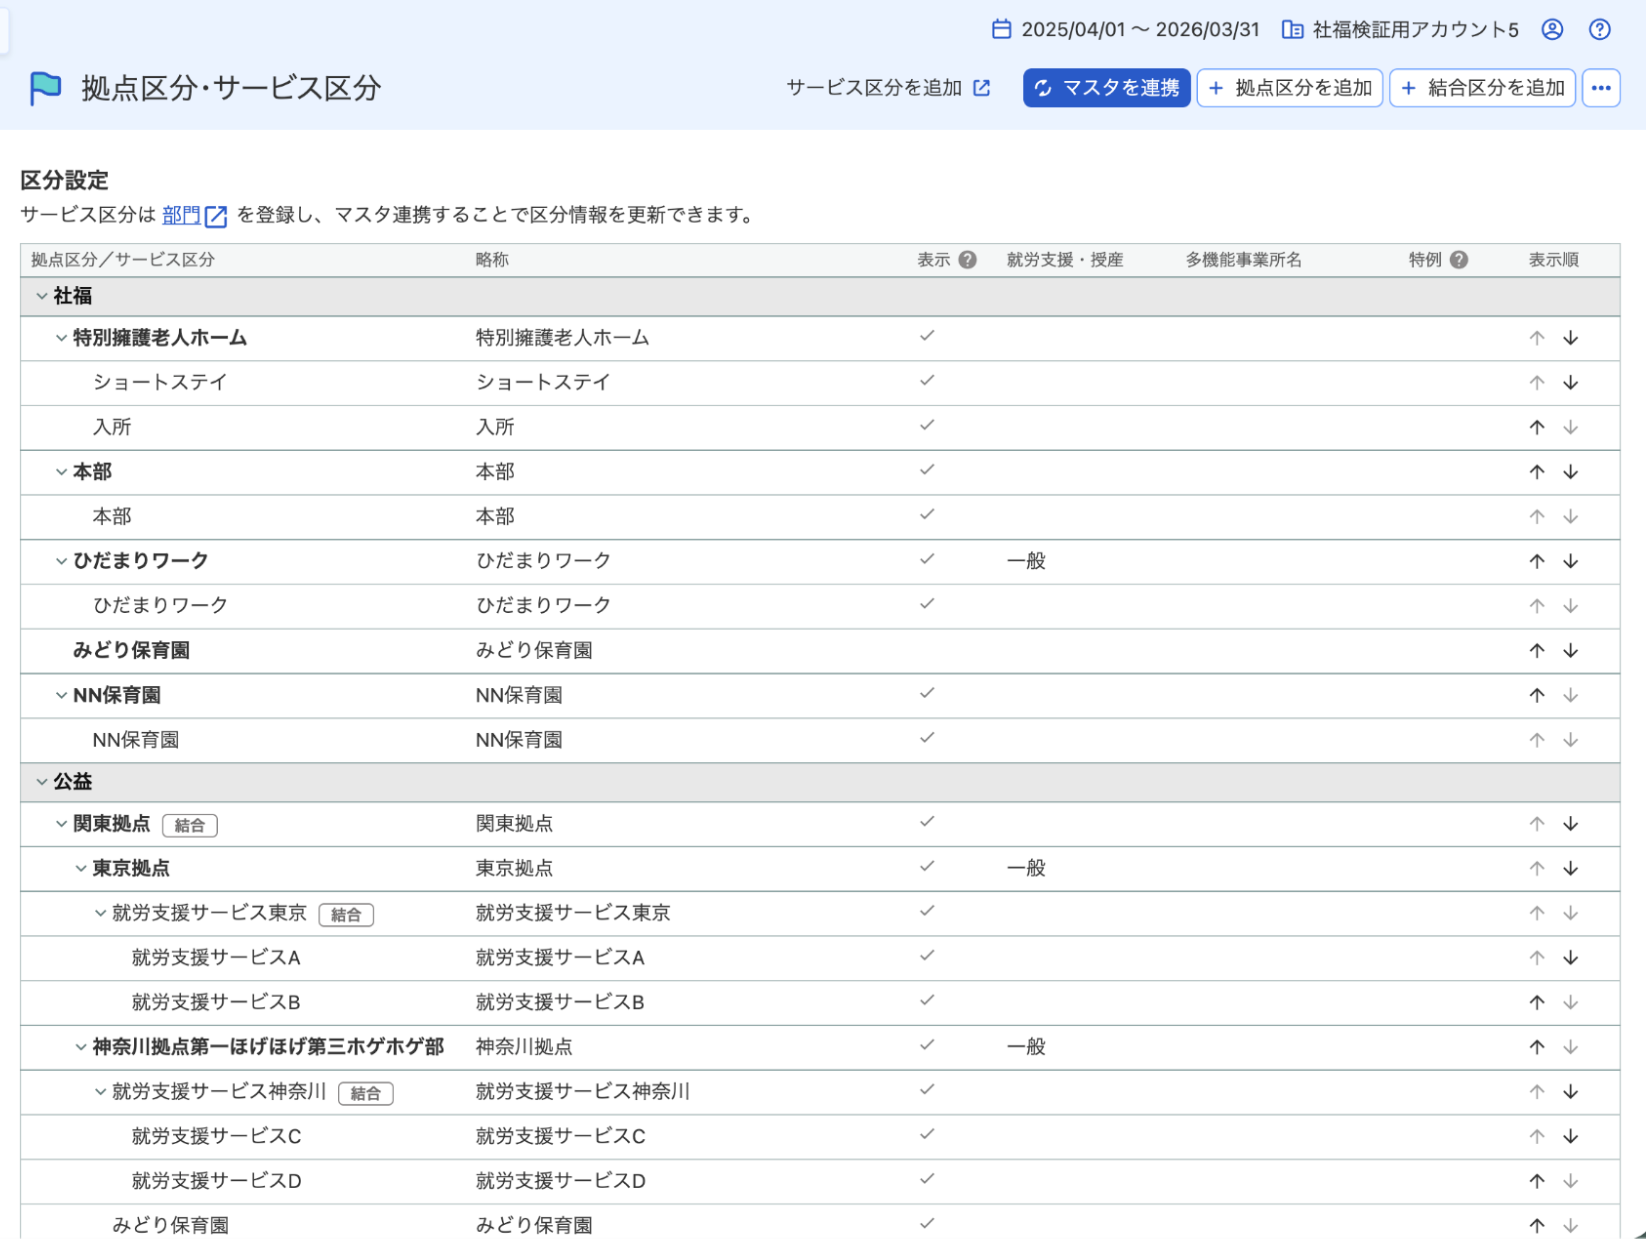Move 神奈川拠点 row up
This screenshot has height=1239, width=1646.
[x=1537, y=1047]
